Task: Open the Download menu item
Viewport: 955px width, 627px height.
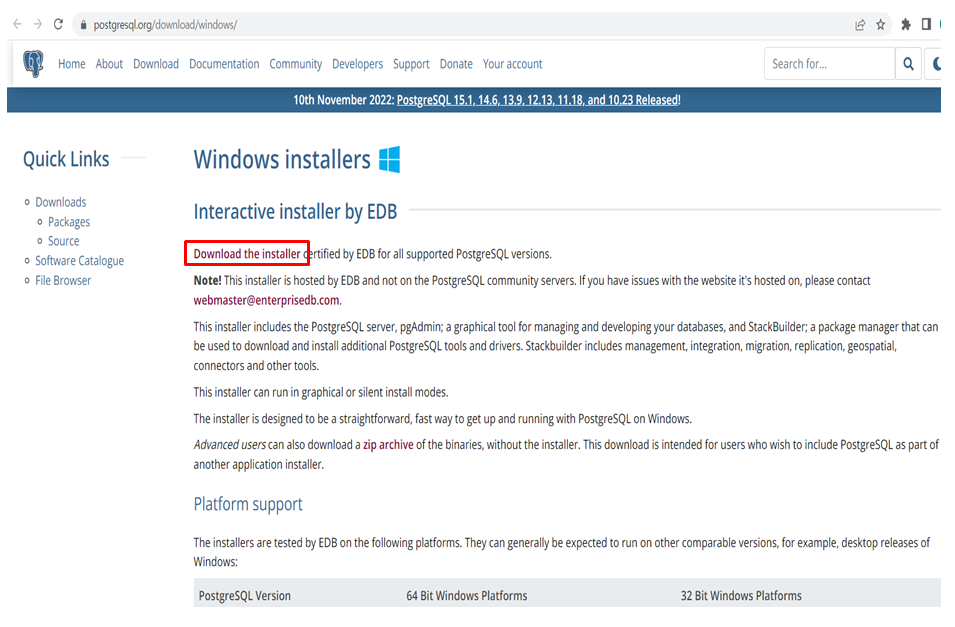Action: click(x=156, y=64)
